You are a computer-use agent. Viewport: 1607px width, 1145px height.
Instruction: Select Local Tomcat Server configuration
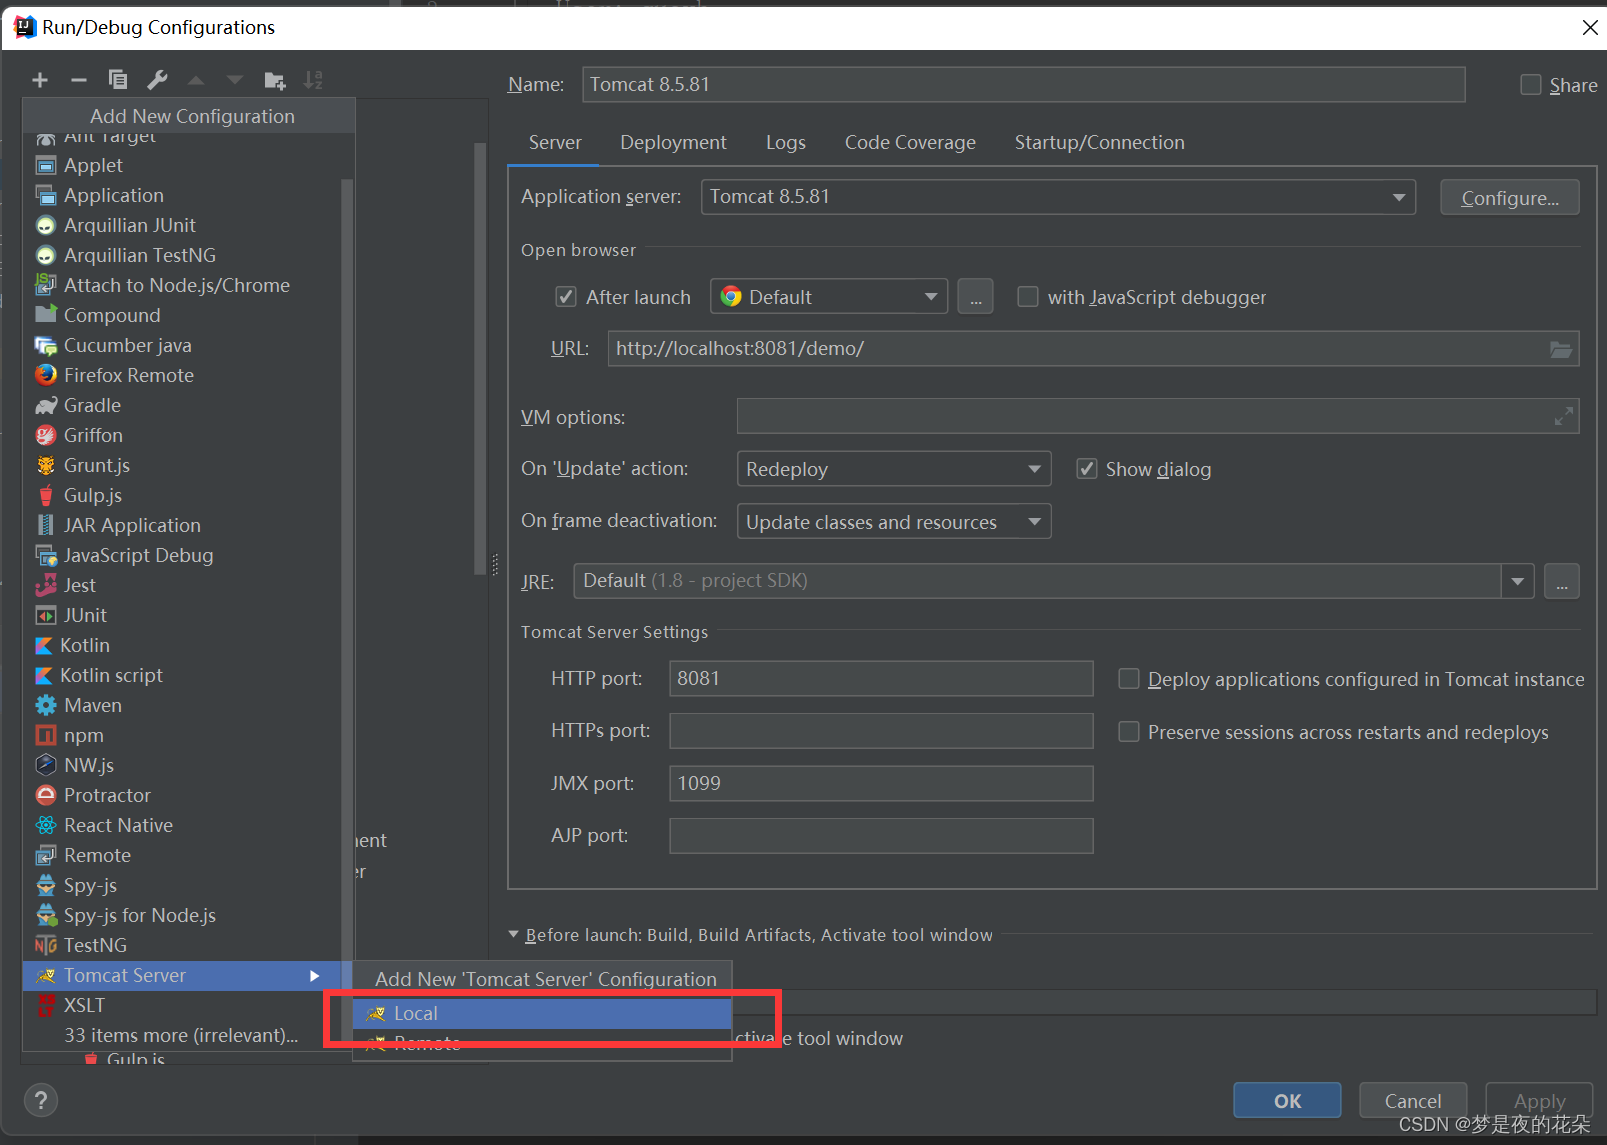pyautogui.click(x=542, y=1013)
